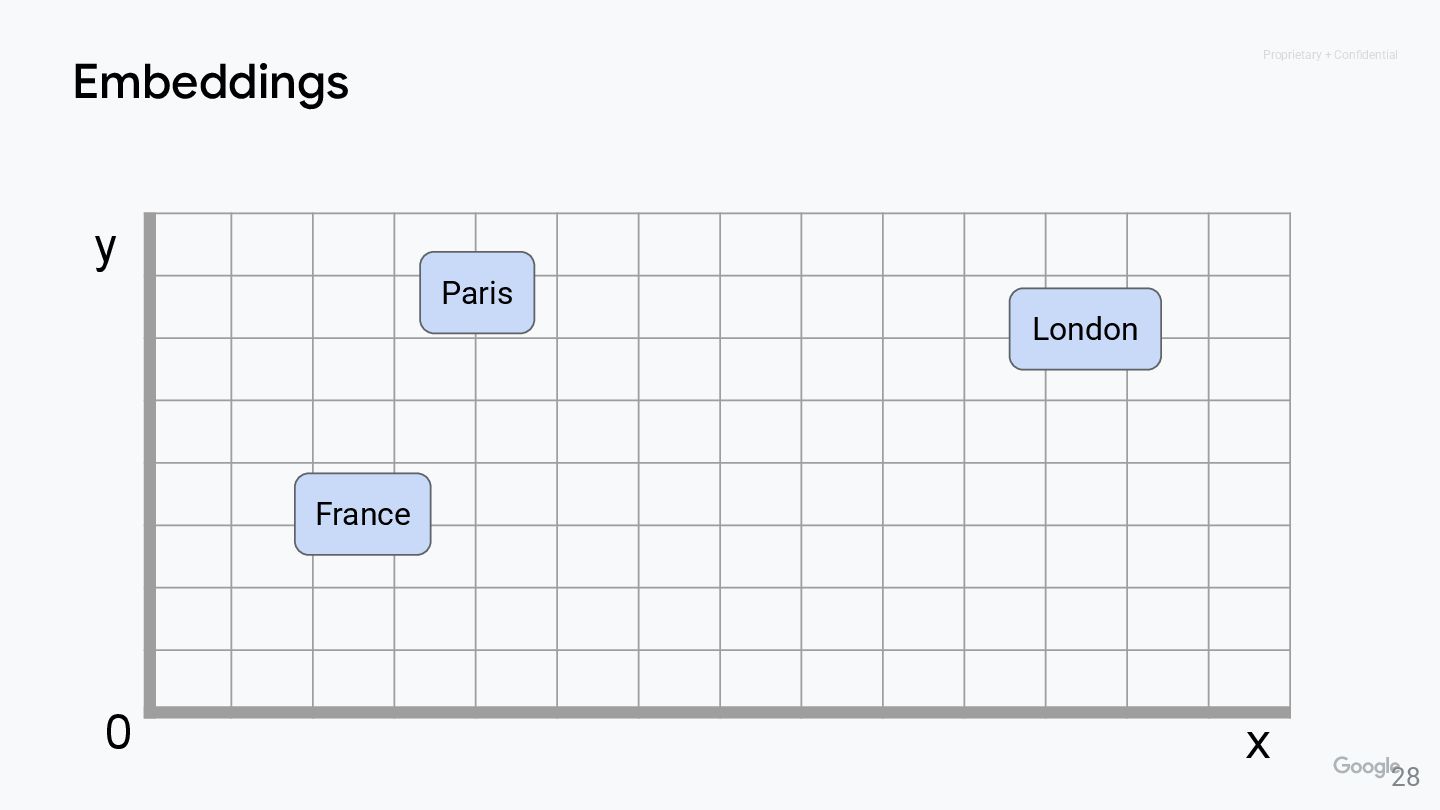Click the Proprietary + Confidential text
Viewport: 1440px width, 810px height.
click(x=1330, y=55)
